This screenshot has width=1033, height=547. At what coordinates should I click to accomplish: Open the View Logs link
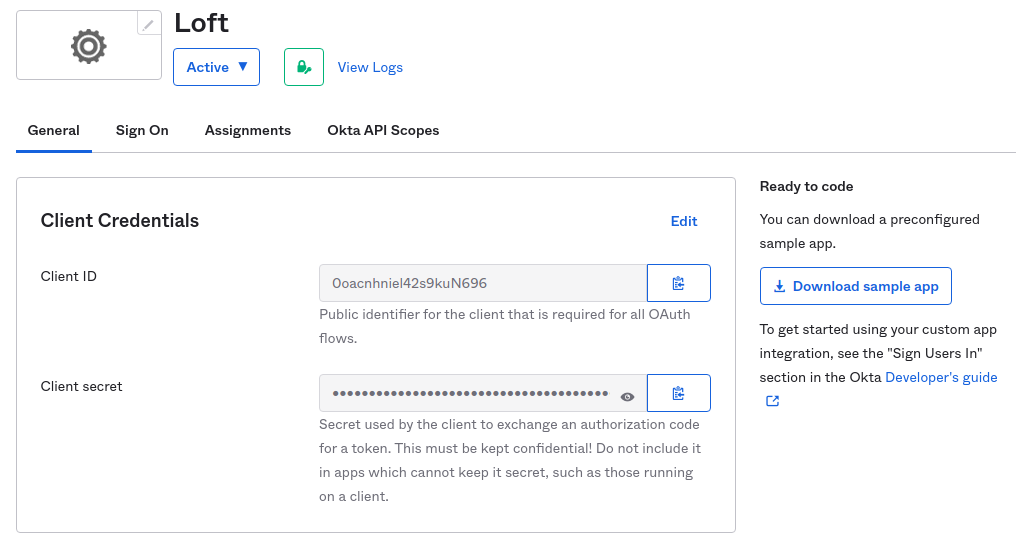[370, 67]
